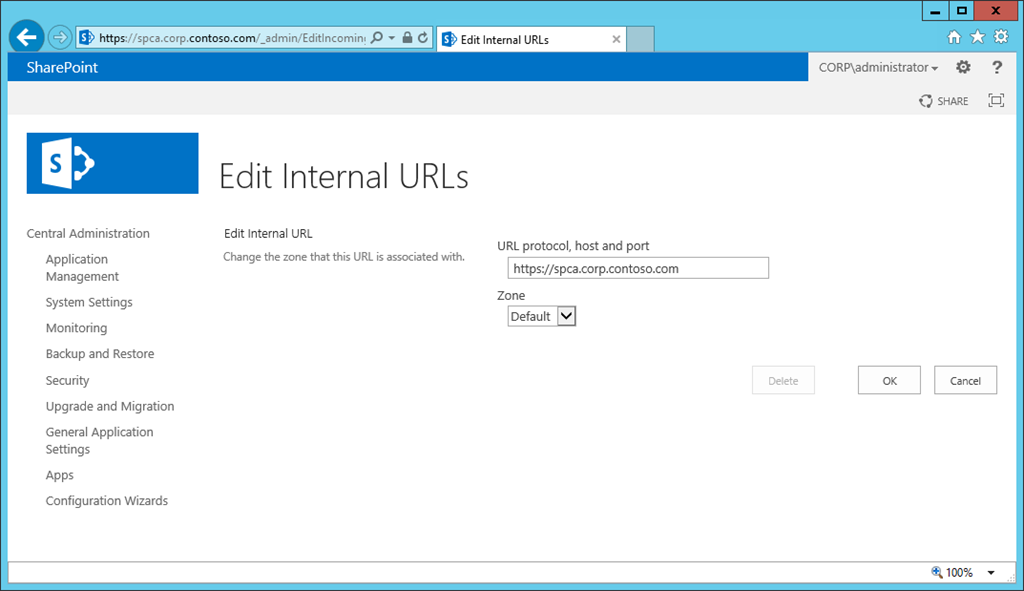Open the Monitoring section
The image size is (1024, 591).
click(x=76, y=328)
